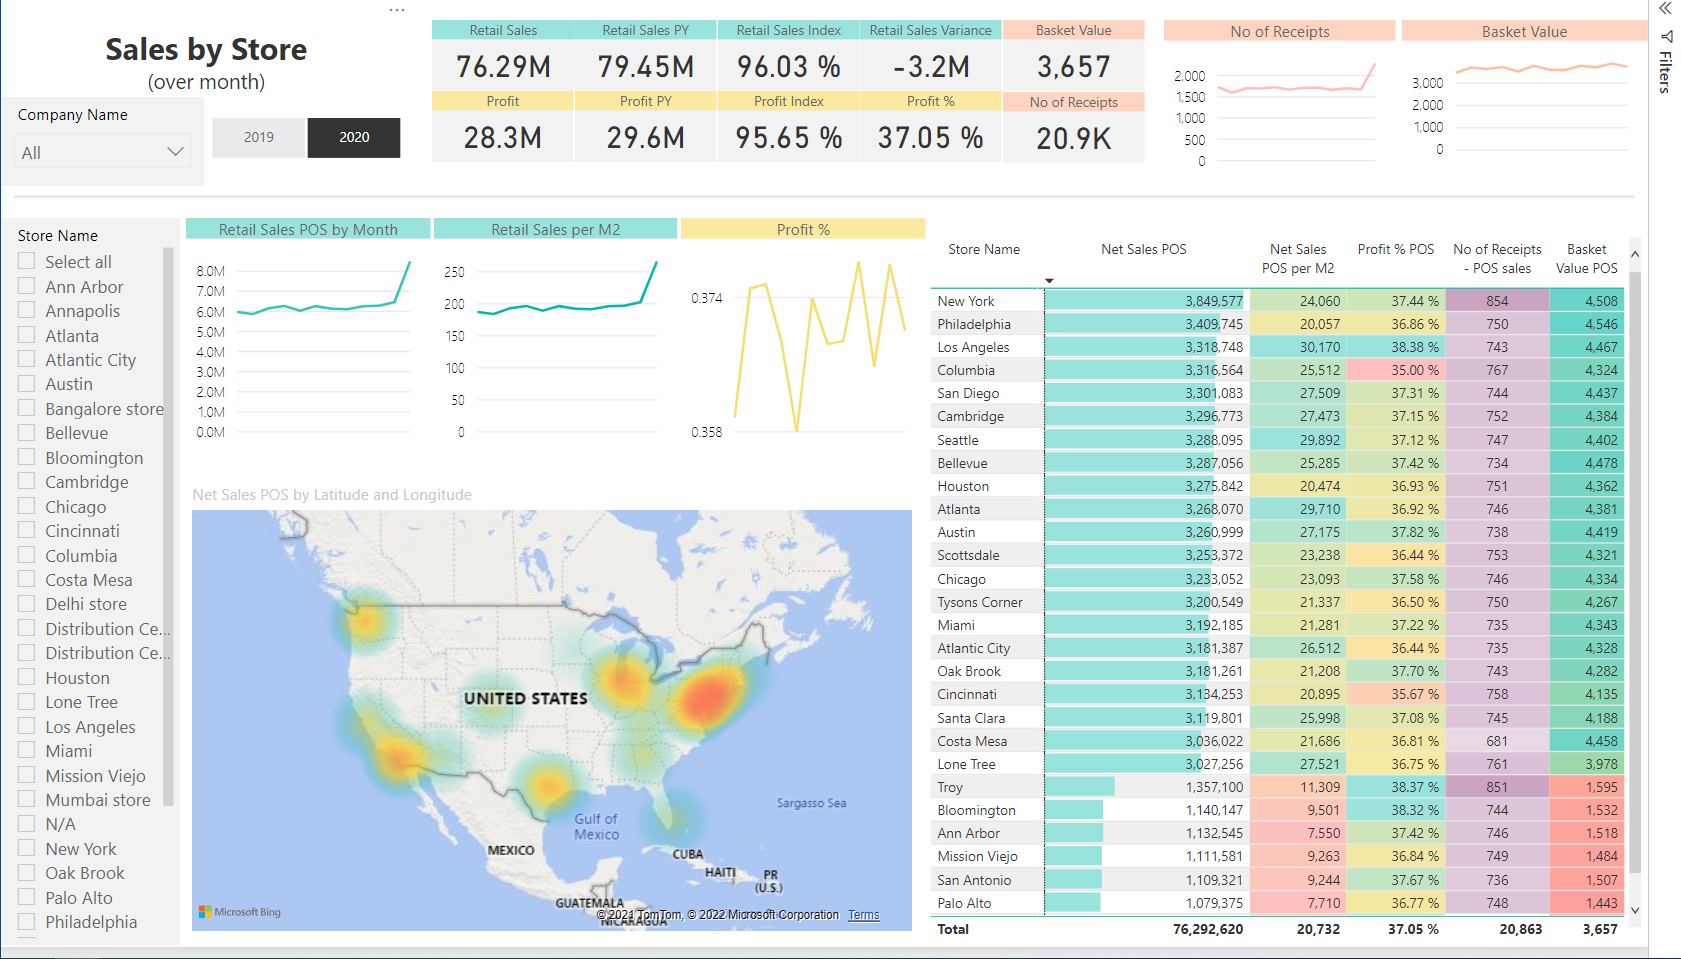The height and width of the screenshot is (959, 1681).
Task: Click the Store Name list scrollbar
Action: 168,527
